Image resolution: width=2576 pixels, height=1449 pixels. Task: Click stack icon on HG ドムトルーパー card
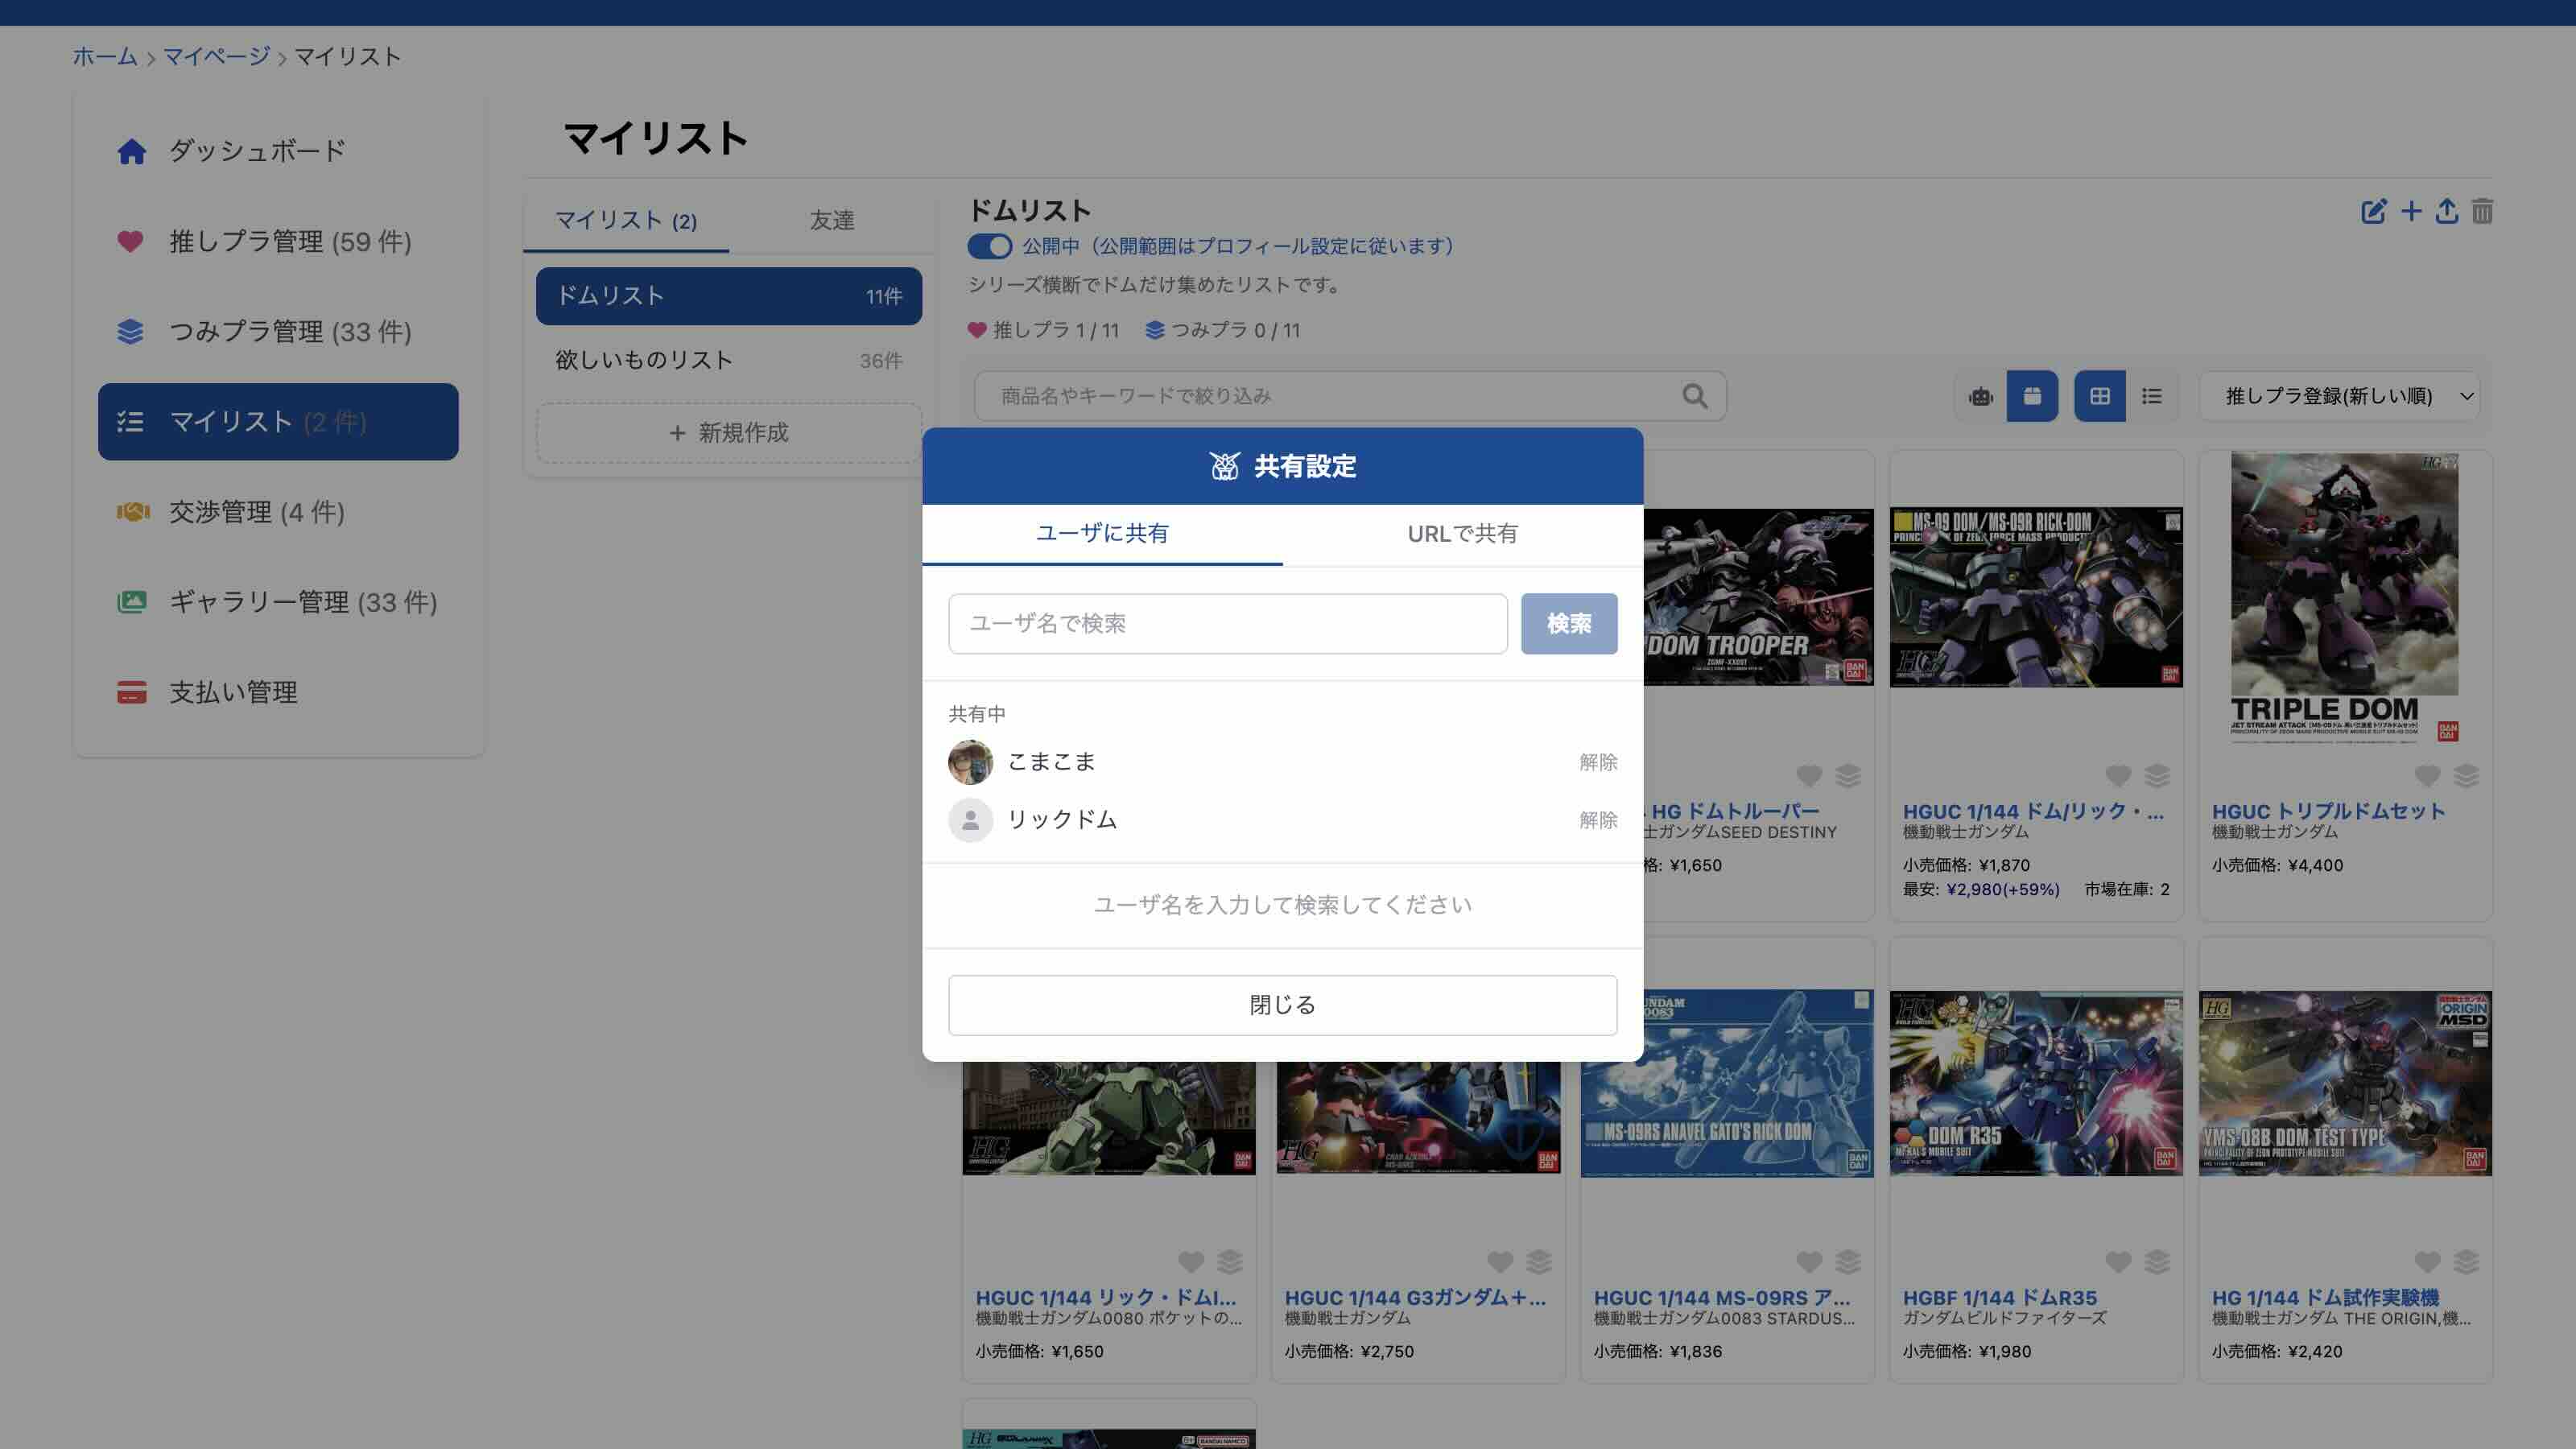click(1848, 776)
